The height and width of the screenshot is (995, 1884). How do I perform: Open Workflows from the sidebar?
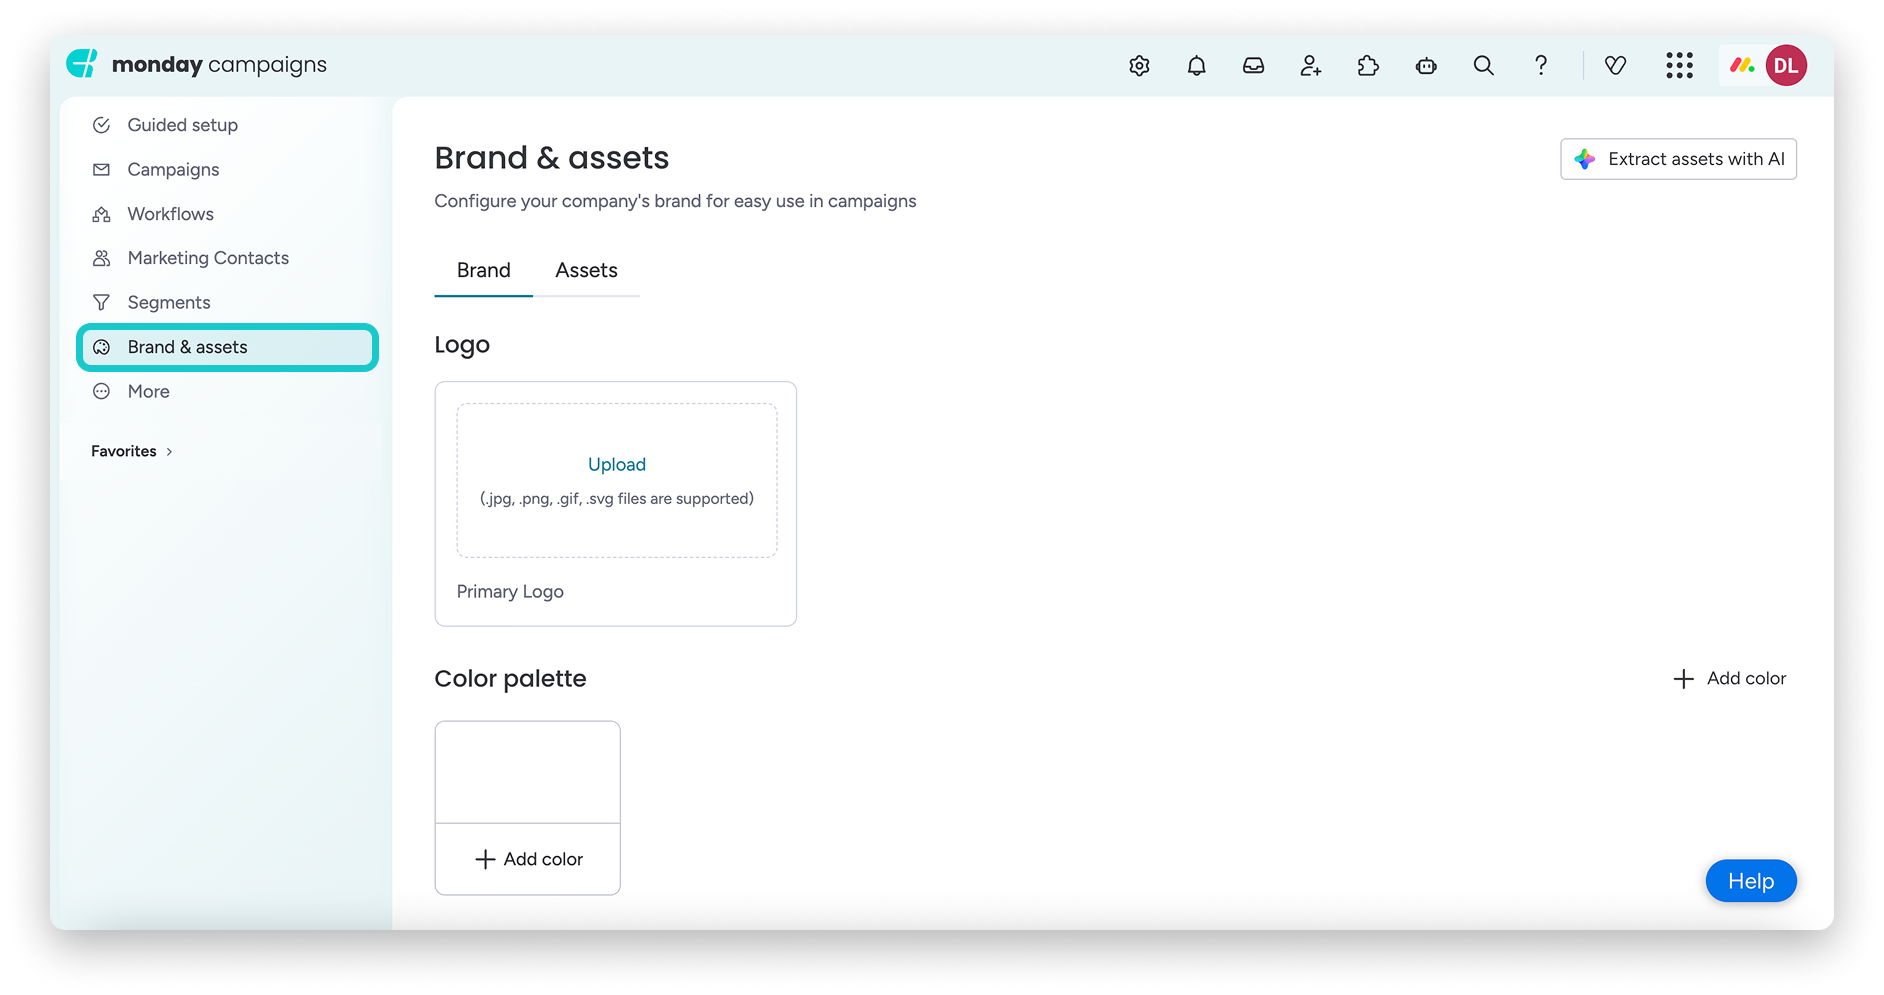pos(227,214)
